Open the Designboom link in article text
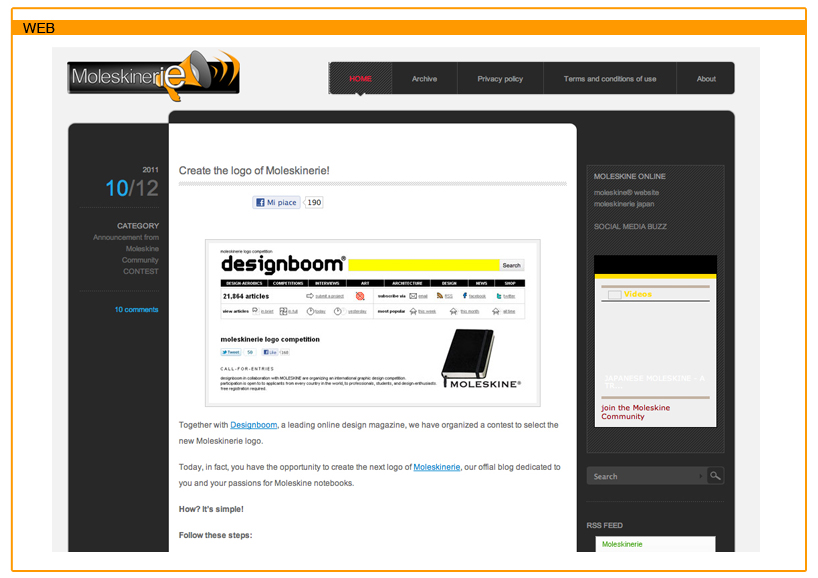This screenshot has width=818, height=578. [254, 425]
